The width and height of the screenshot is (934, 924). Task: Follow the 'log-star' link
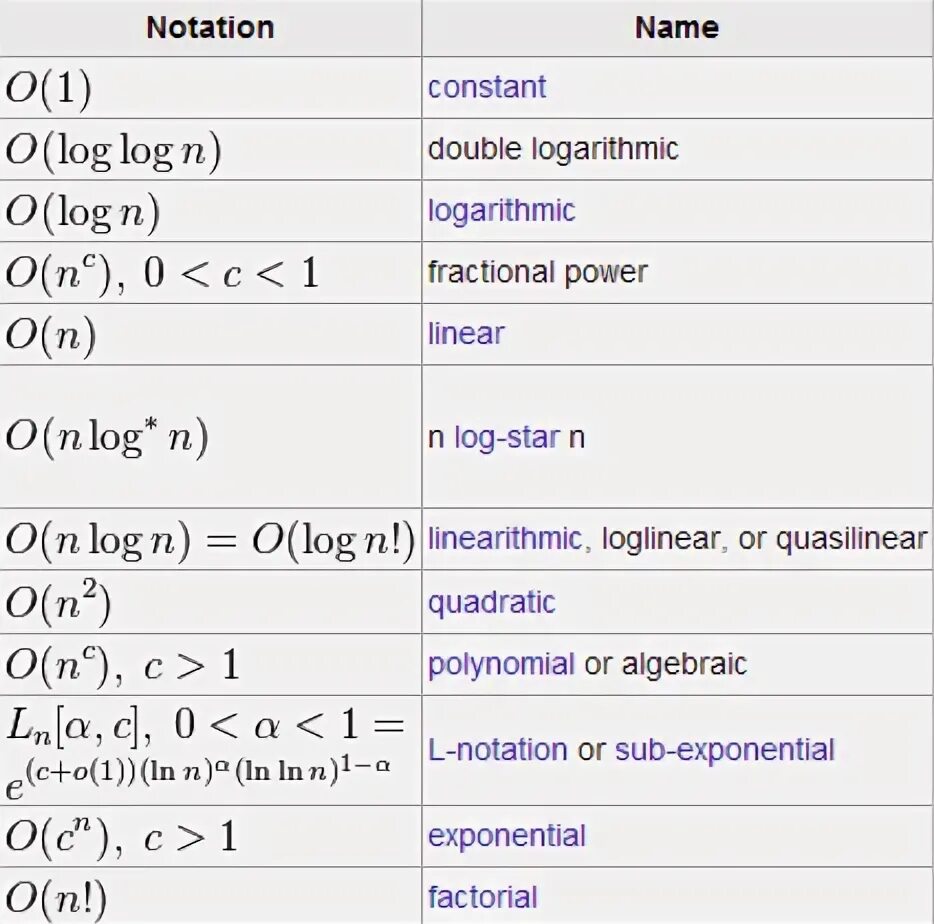pos(507,438)
